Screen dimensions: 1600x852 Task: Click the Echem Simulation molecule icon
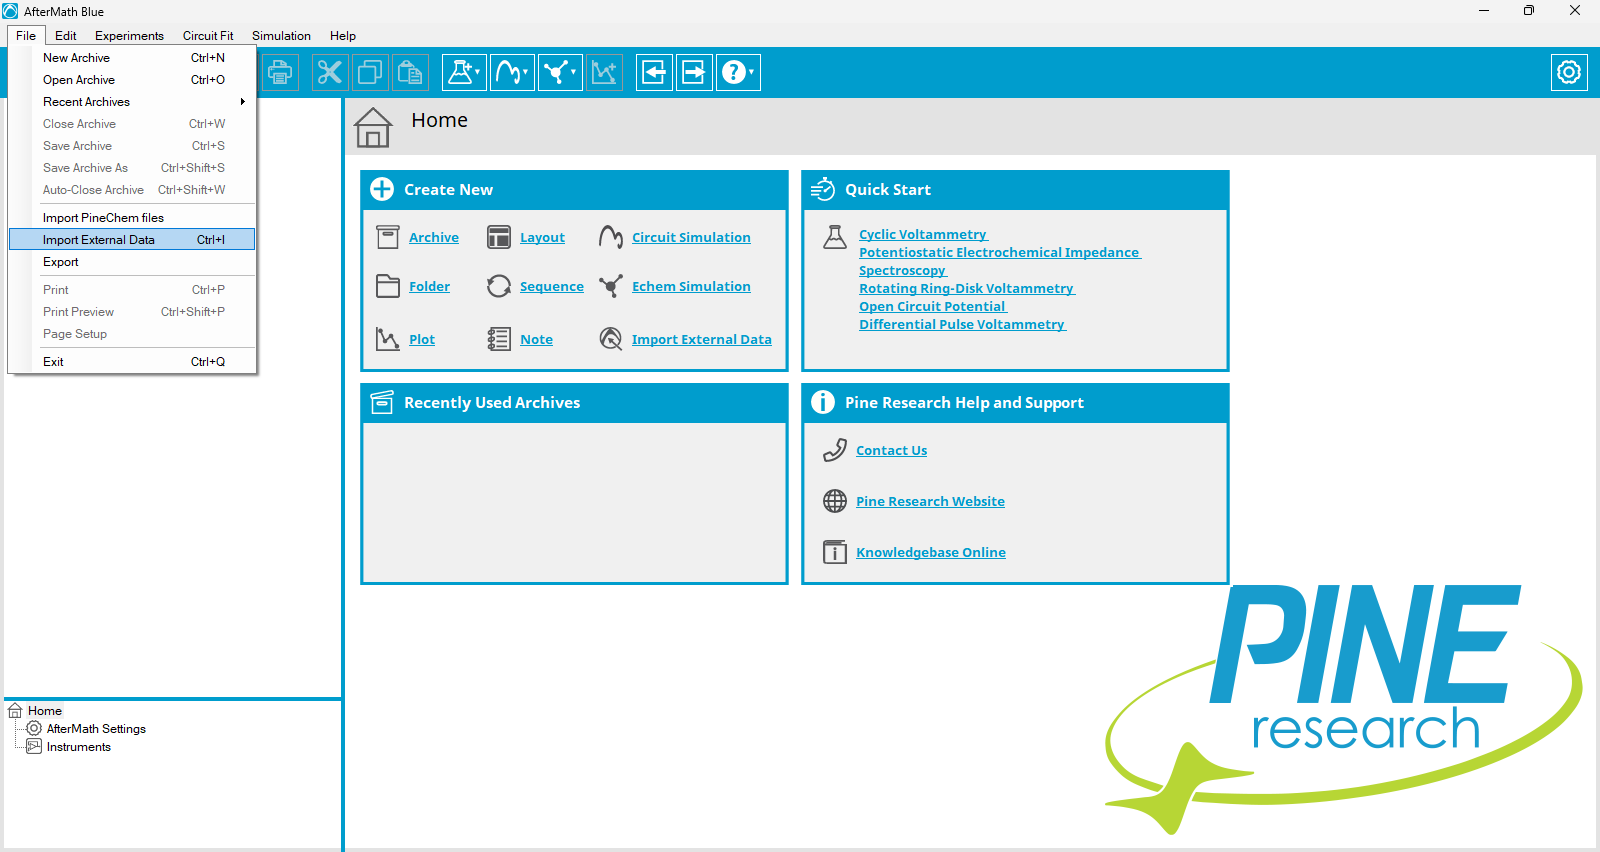click(611, 286)
